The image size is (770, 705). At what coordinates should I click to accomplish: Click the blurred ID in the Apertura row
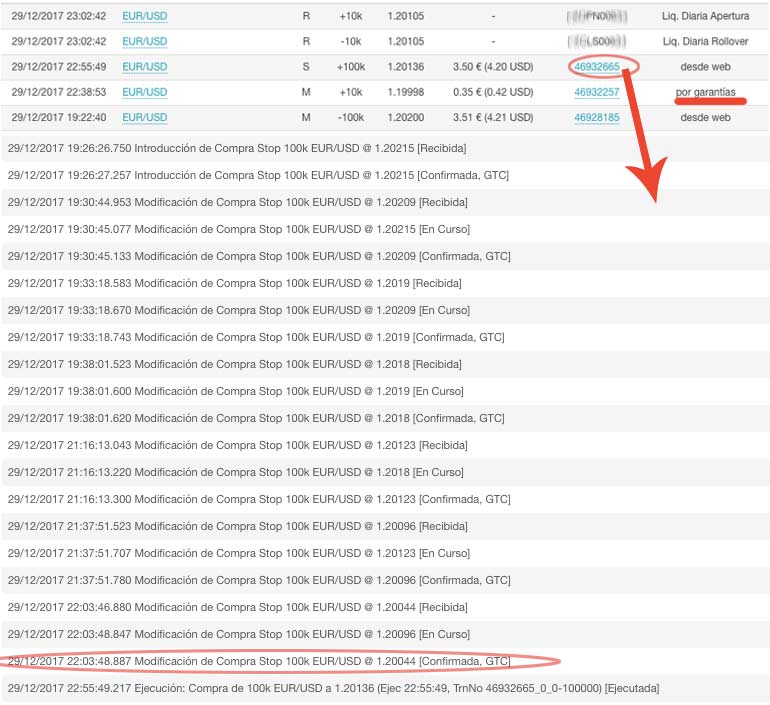(x=596, y=17)
